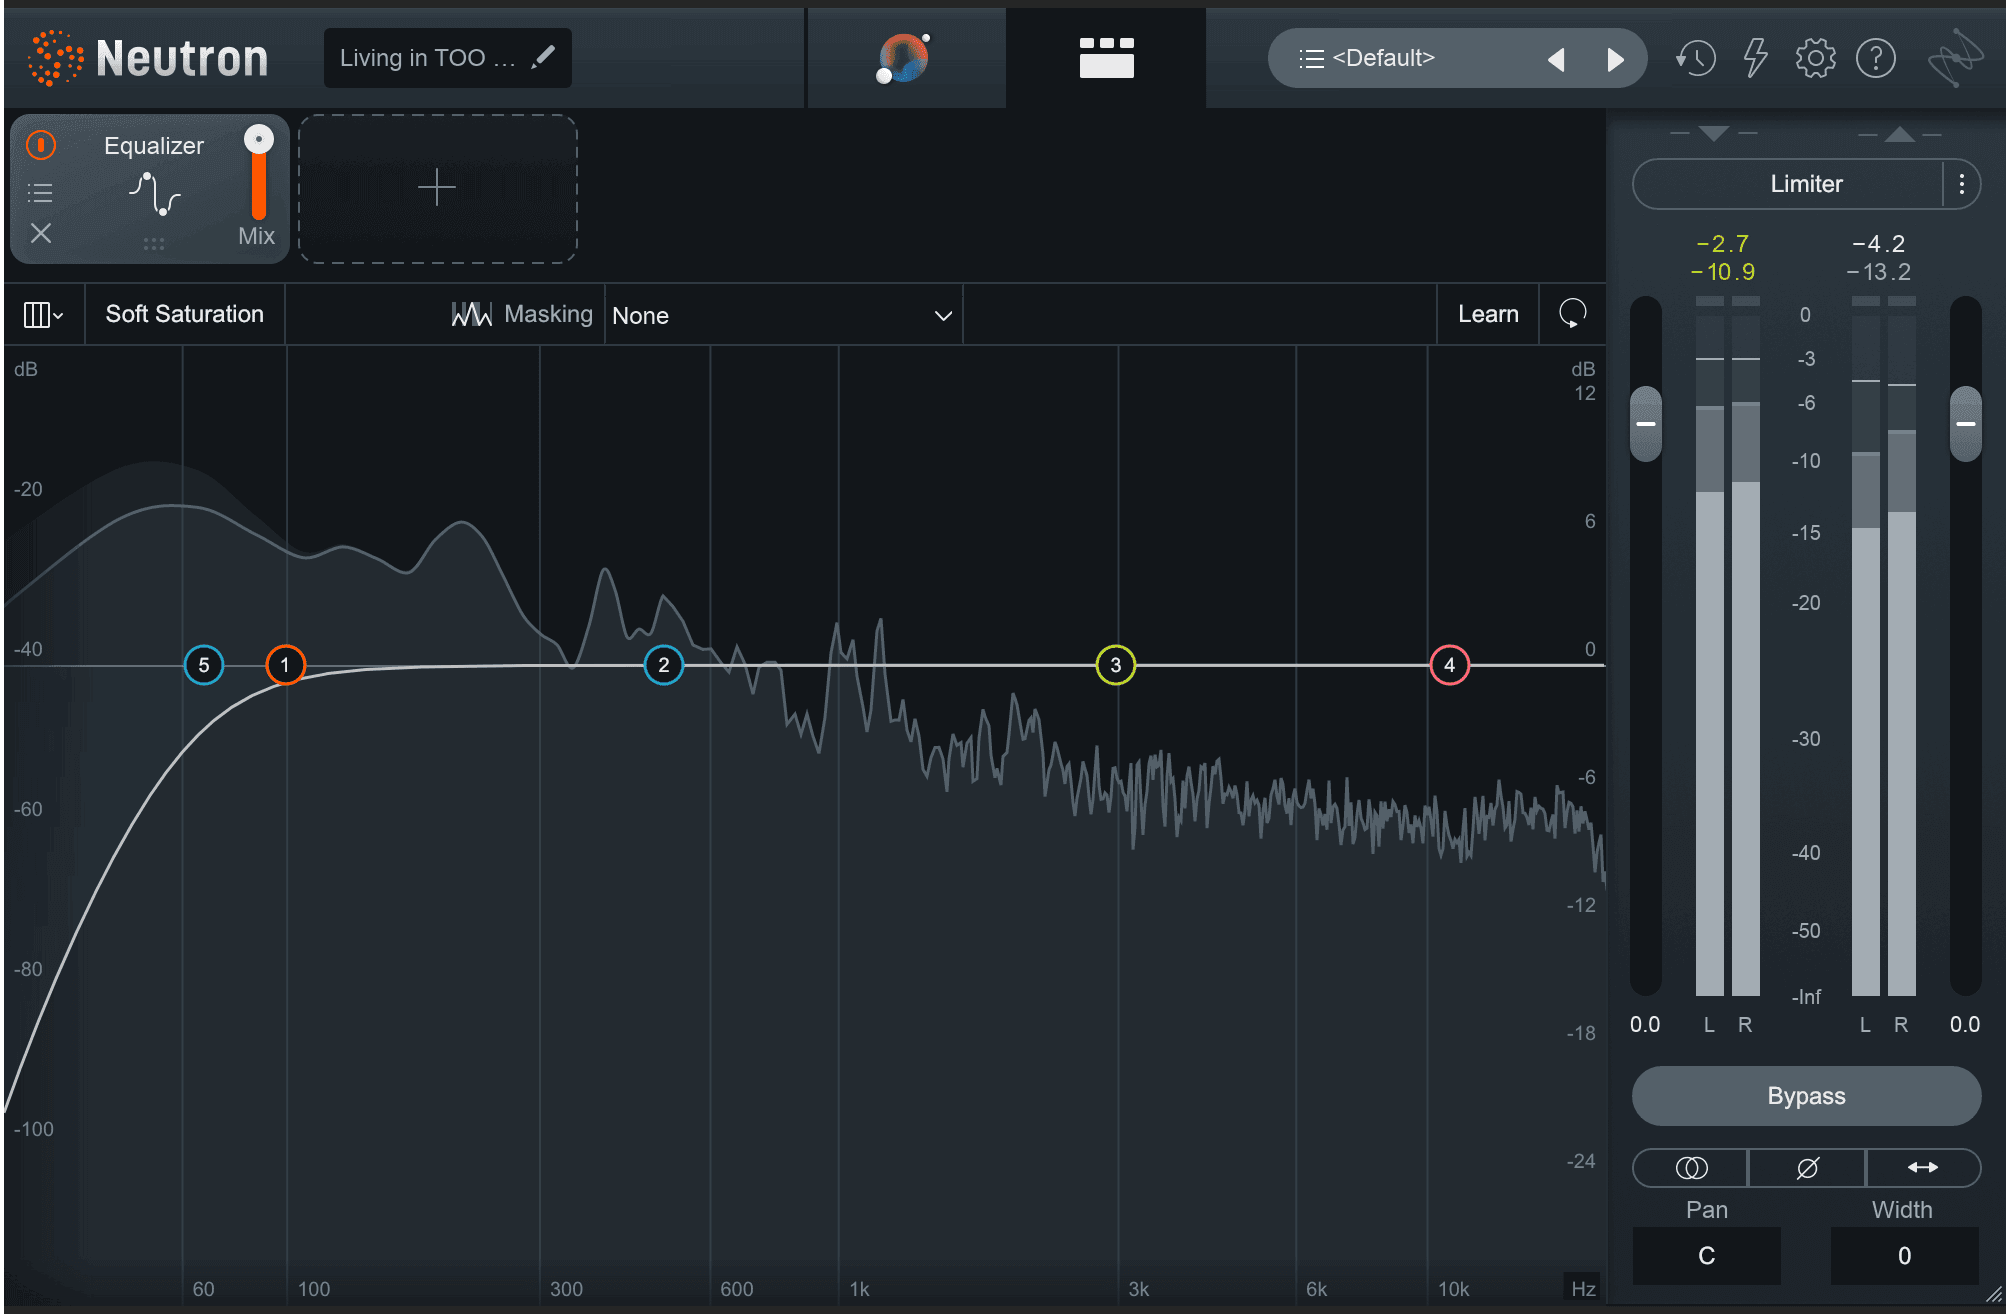This screenshot has height=1314, width=2008.
Task: Click the Bypass button
Action: click(x=1806, y=1096)
